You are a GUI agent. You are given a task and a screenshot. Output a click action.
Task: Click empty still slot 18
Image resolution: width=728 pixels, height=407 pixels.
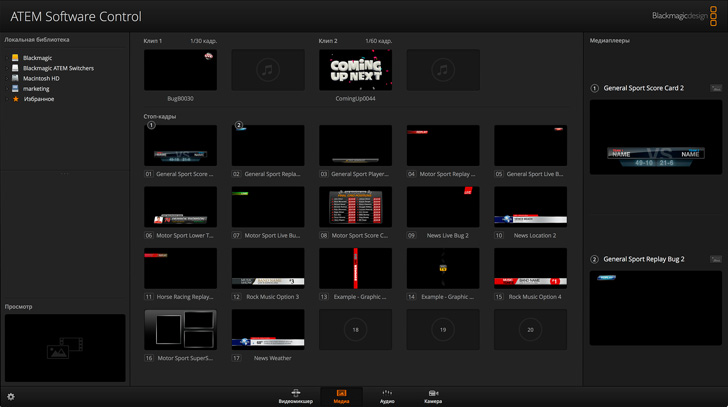[x=355, y=329]
